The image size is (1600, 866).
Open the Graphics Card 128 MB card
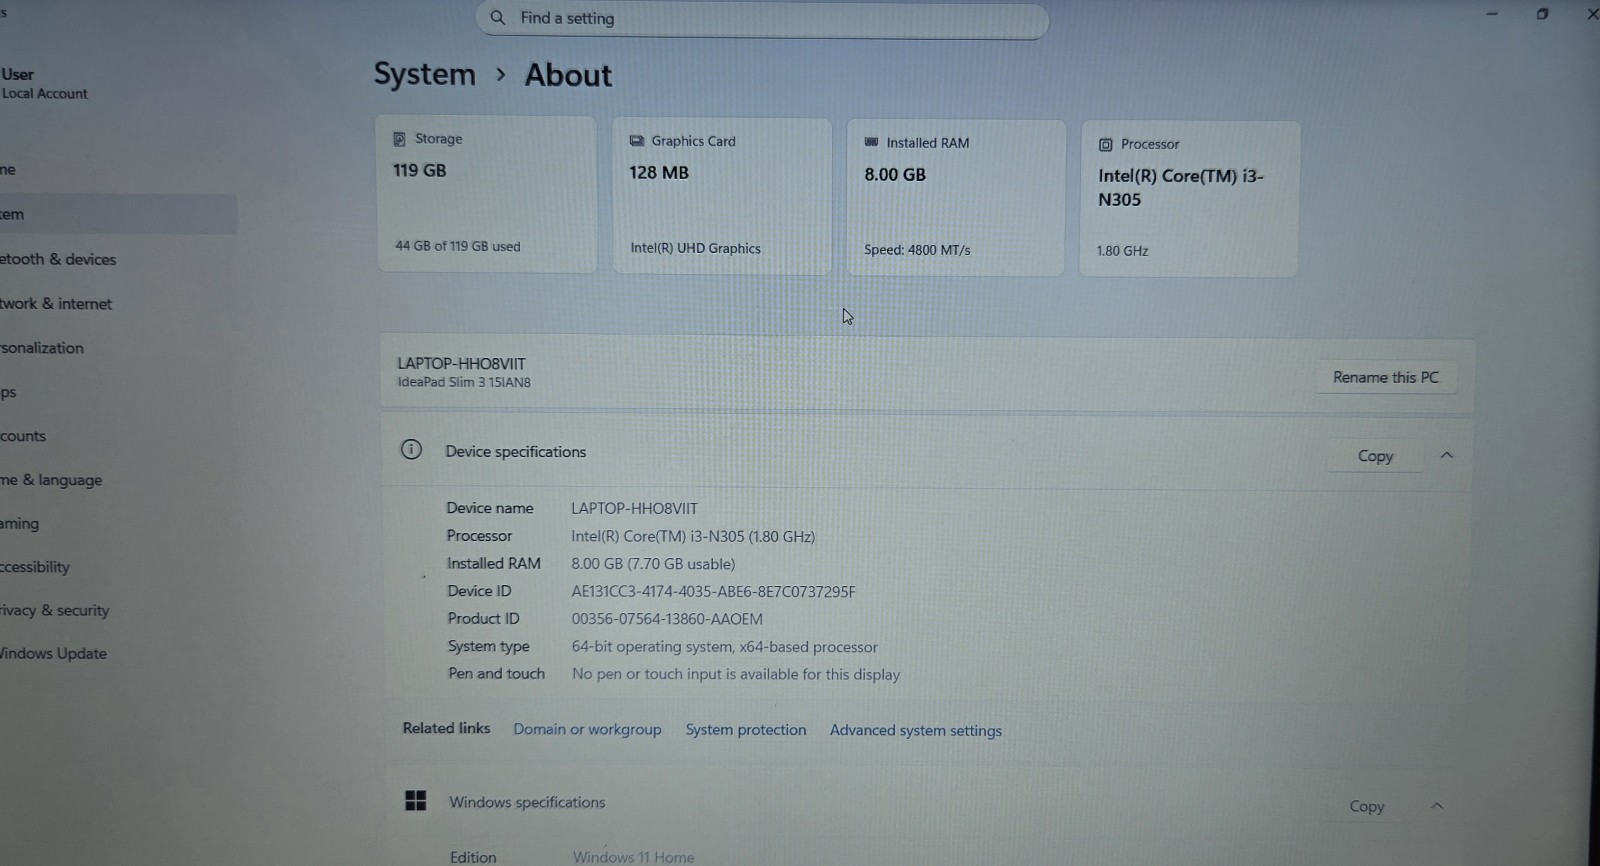click(x=722, y=196)
